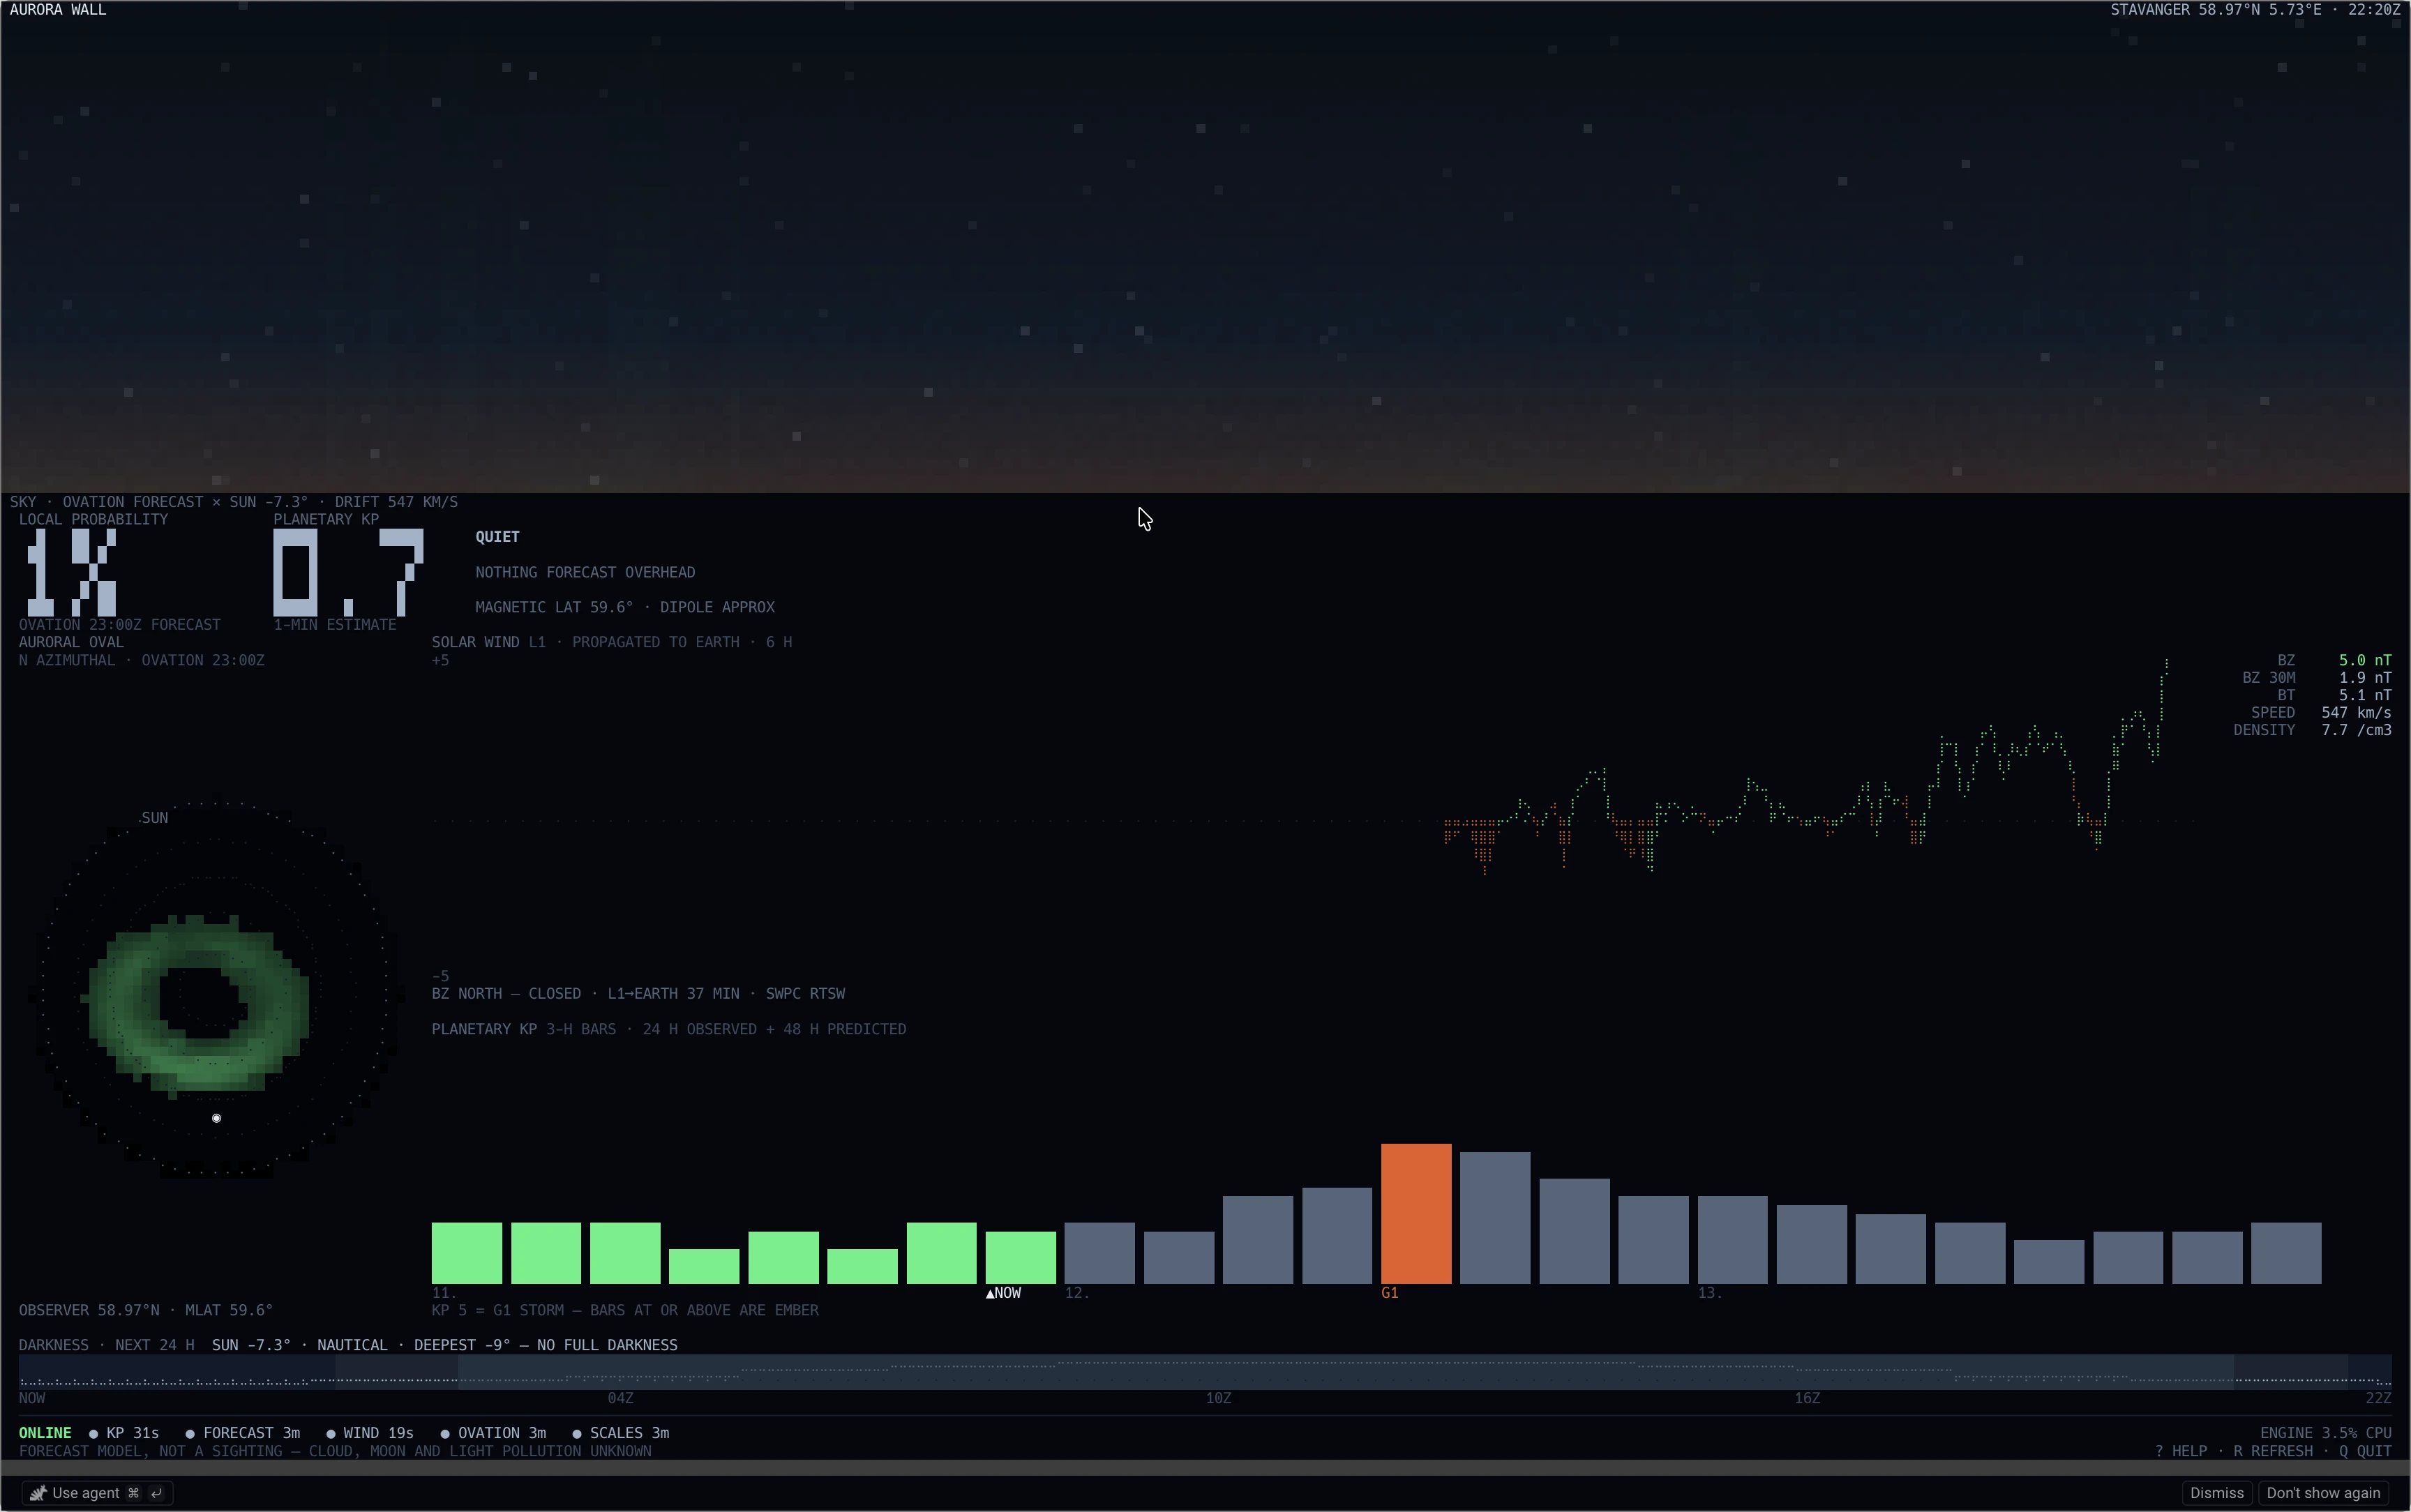Viewport: 2411px width, 1512px height.
Task: Click the LOCAL PROBABILITY label
Action: [94, 519]
